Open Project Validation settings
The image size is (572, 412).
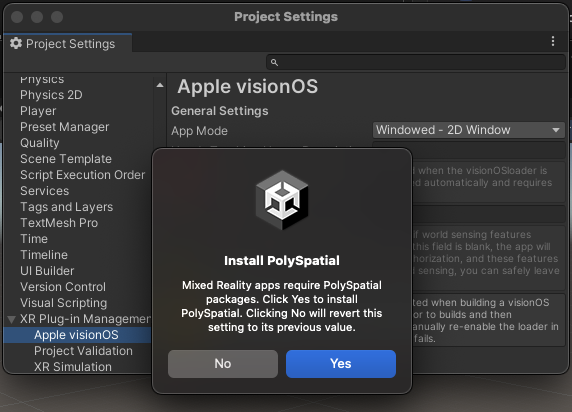pyautogui.click(x=83, y=351)
